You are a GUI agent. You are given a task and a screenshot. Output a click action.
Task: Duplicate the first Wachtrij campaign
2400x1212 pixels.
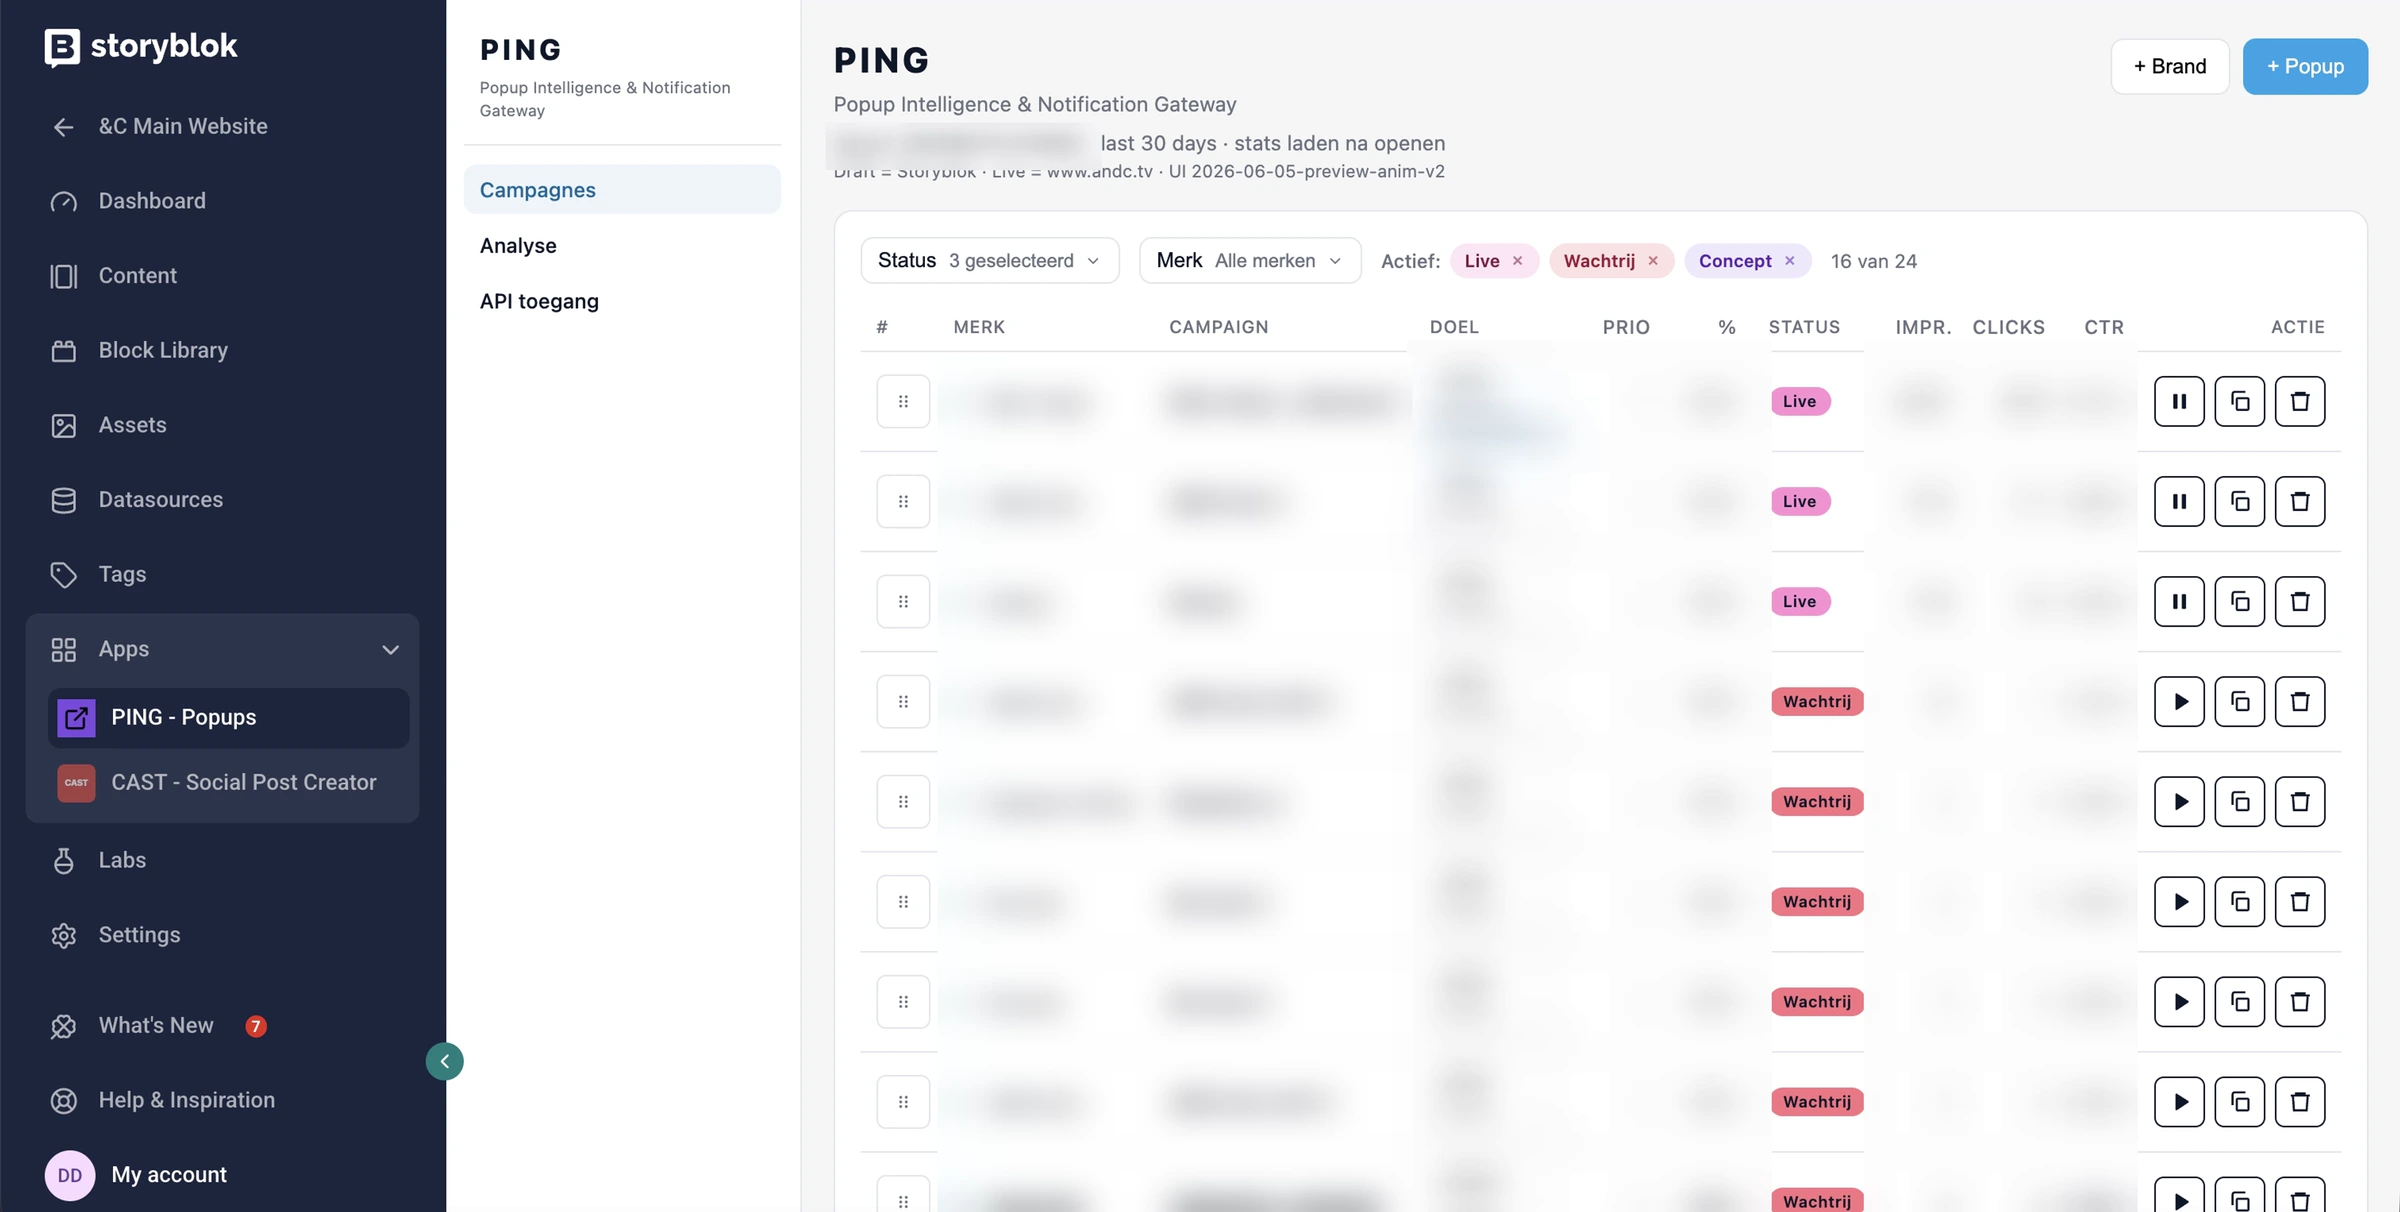pyautogui.click(x=2239, y=701)
